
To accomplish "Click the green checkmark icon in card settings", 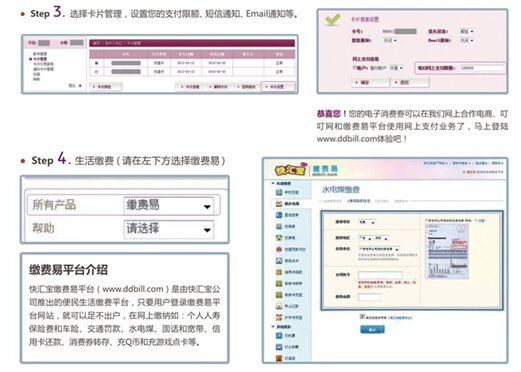I will (x=333, y=20).
